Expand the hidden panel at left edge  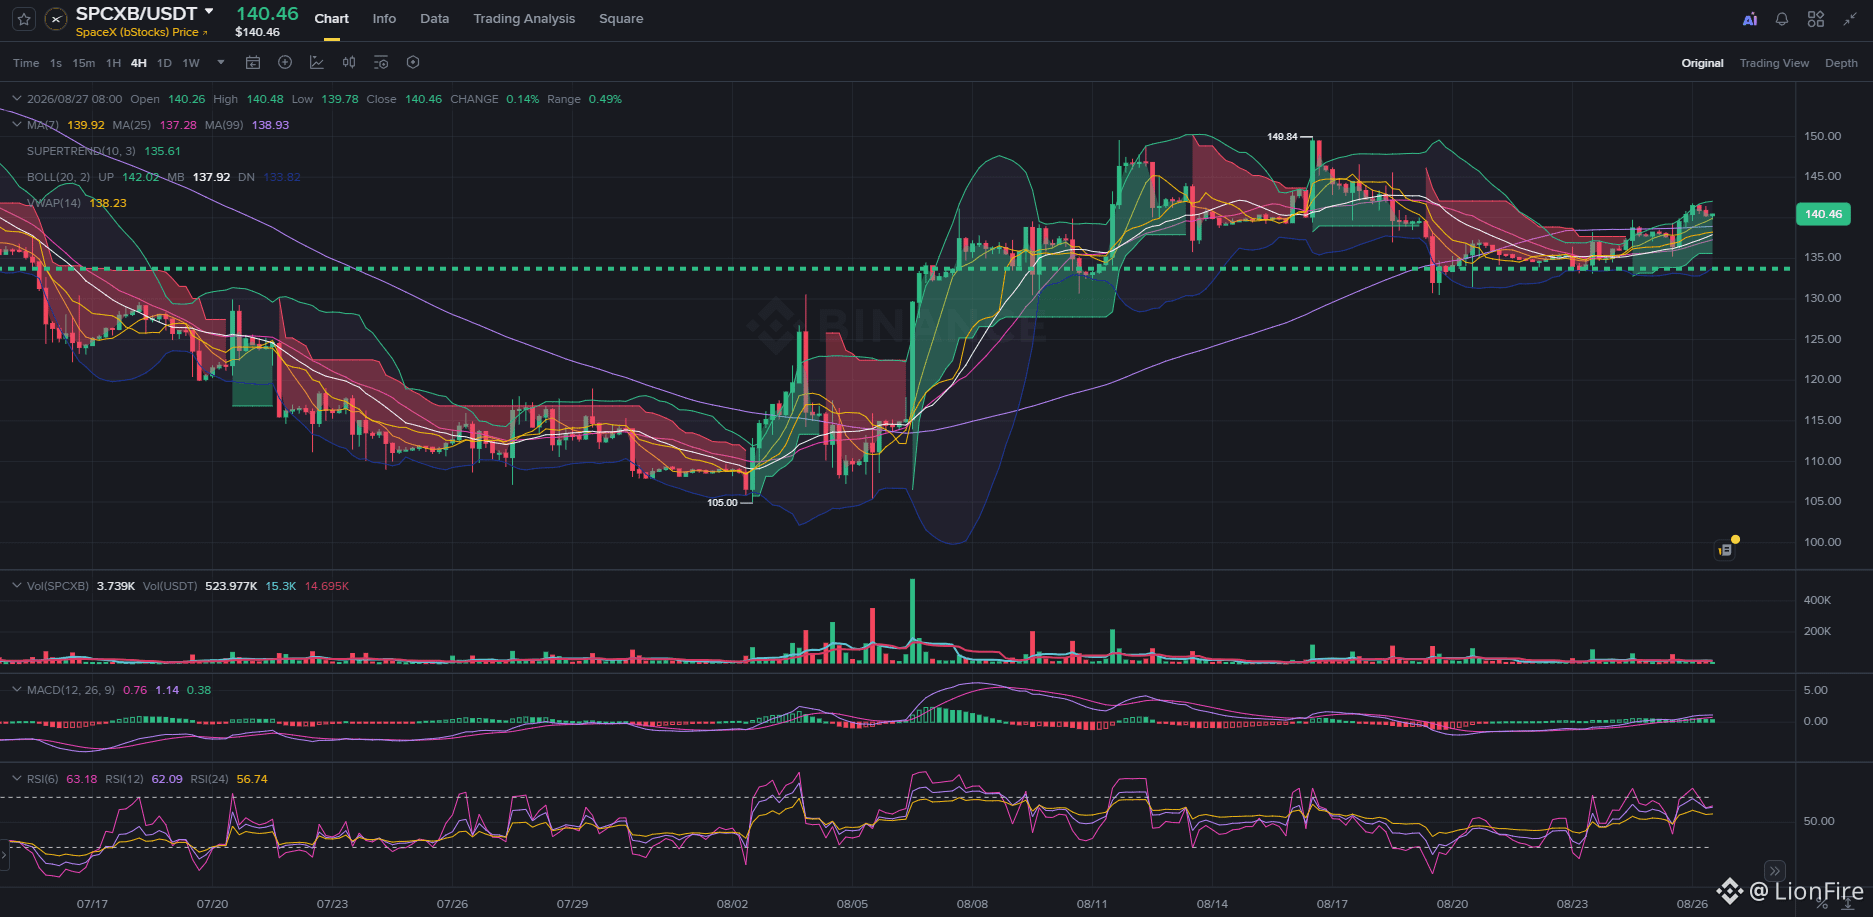point(4,856)
